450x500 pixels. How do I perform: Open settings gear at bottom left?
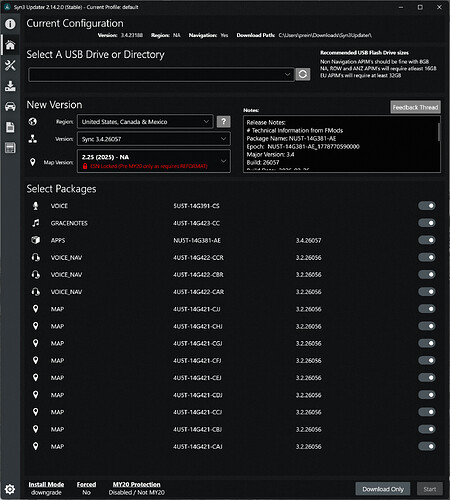click(x=10, y=489)
